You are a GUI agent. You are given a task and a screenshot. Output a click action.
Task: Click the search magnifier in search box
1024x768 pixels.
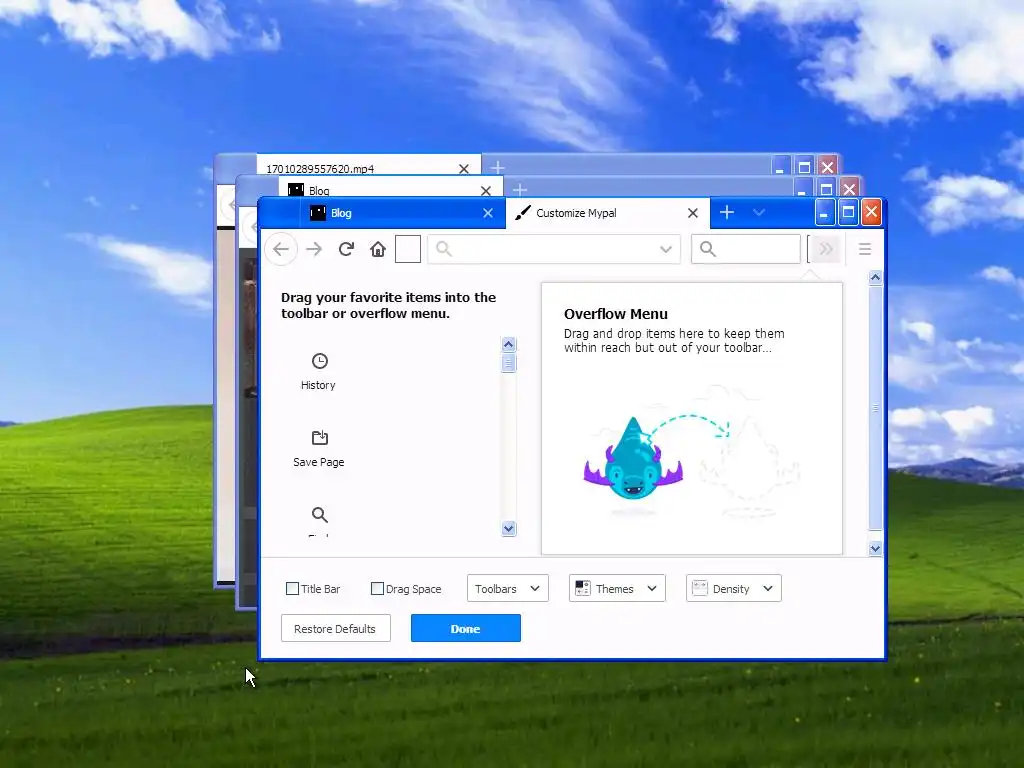708,249
